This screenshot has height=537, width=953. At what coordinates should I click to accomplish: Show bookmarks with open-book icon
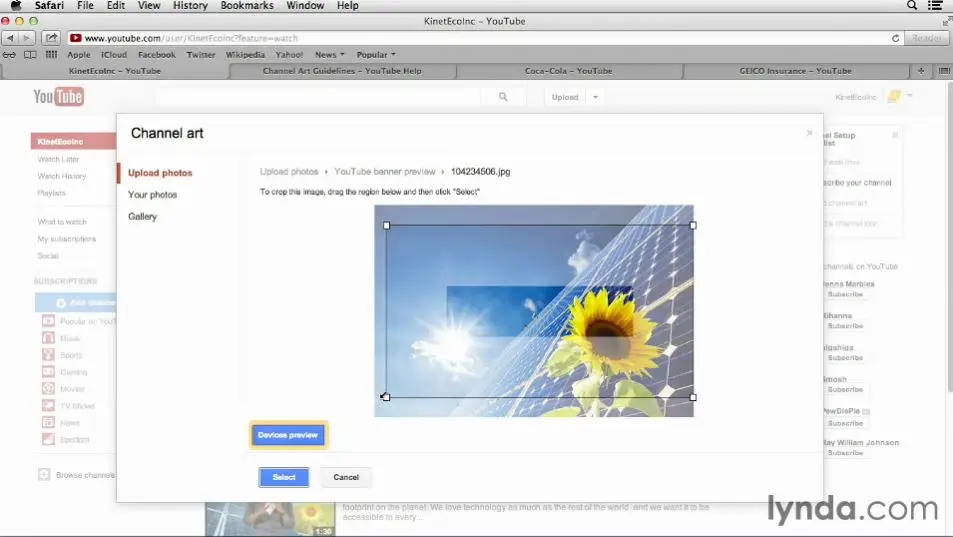[x=30, y=55]
